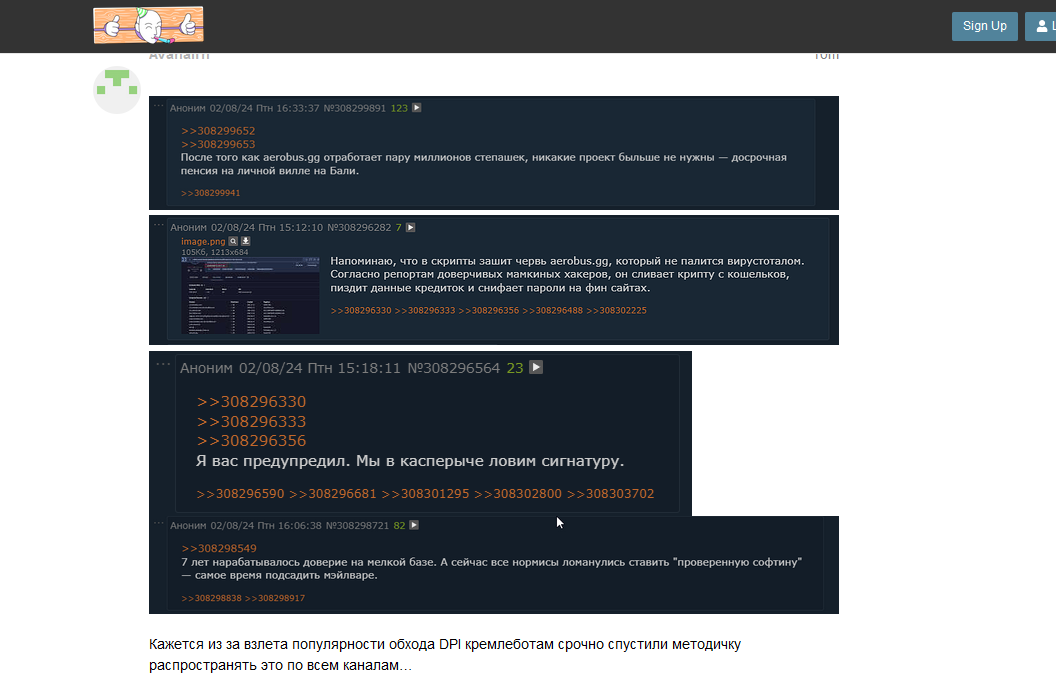Click paragraph 'Кажется из за взлета популярности'
1056x682 pixels.
point(444,654)
